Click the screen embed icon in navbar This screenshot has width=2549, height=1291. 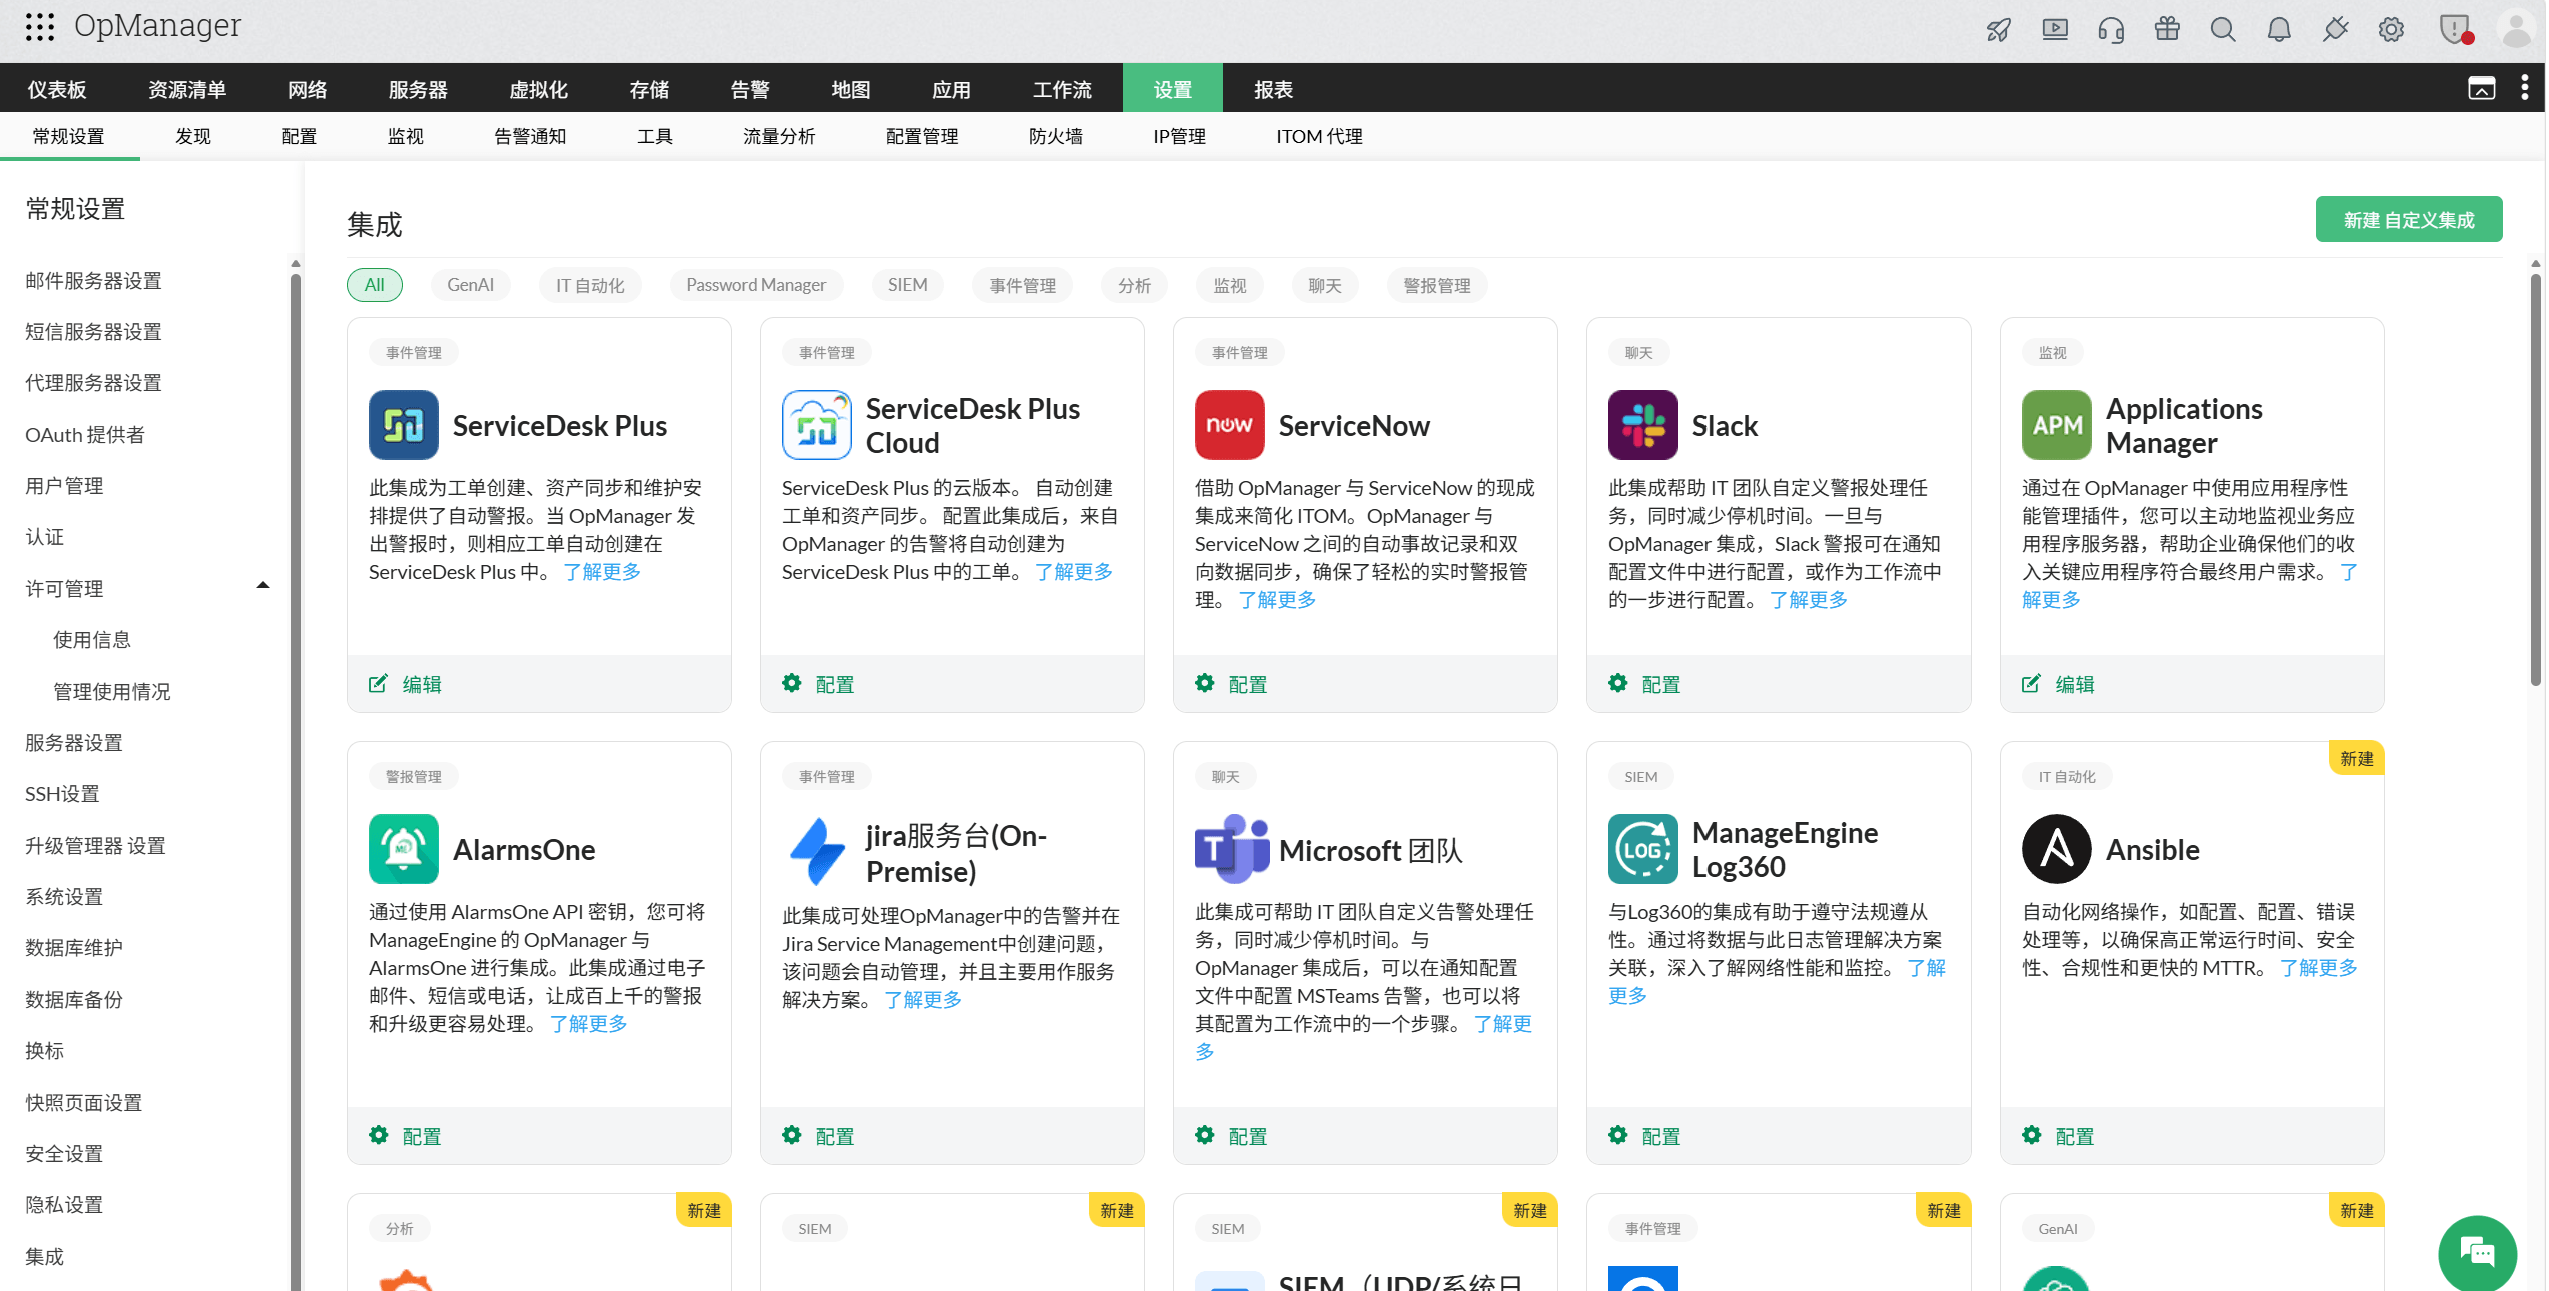click(x=2482, y=88)
